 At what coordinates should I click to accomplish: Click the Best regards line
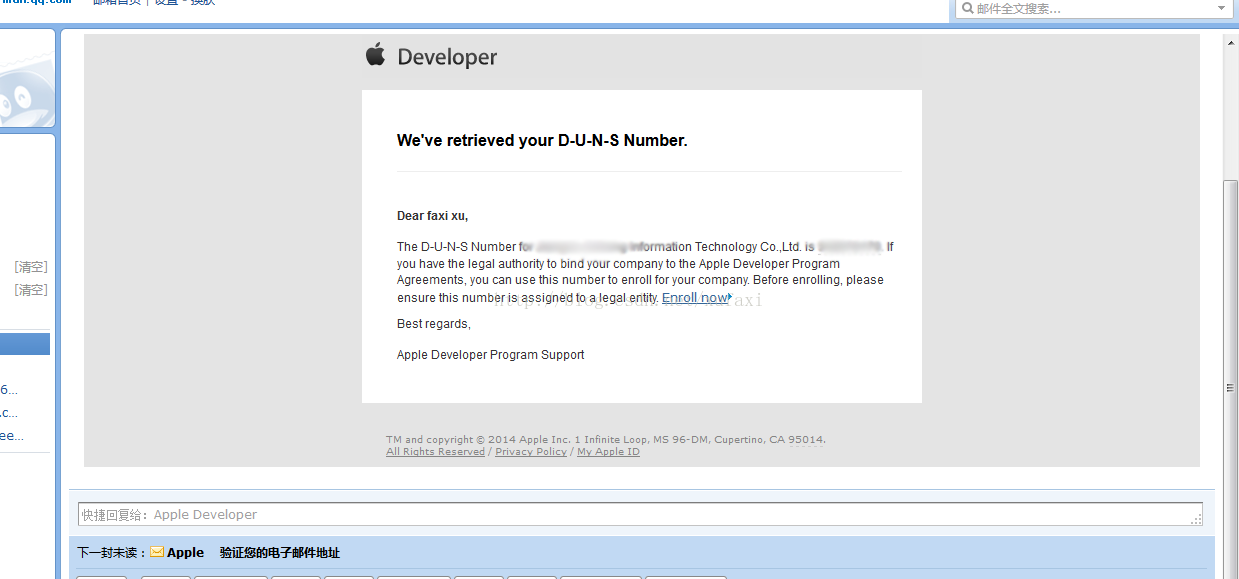434,324
